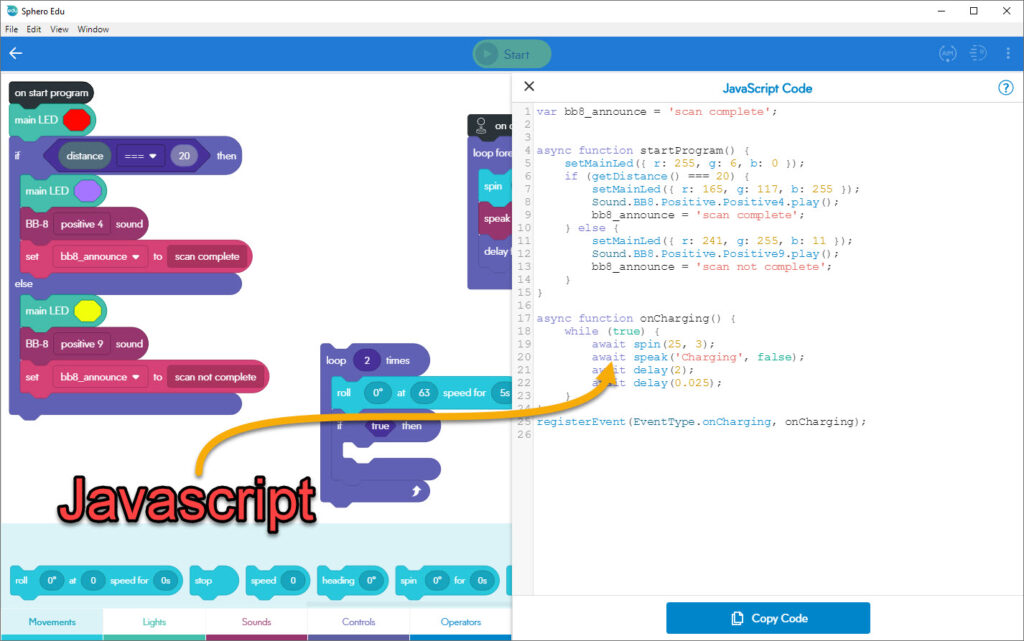Select the on start program block
The width and height of the screenshot is (1024, 641).
[x=51, y=93]
